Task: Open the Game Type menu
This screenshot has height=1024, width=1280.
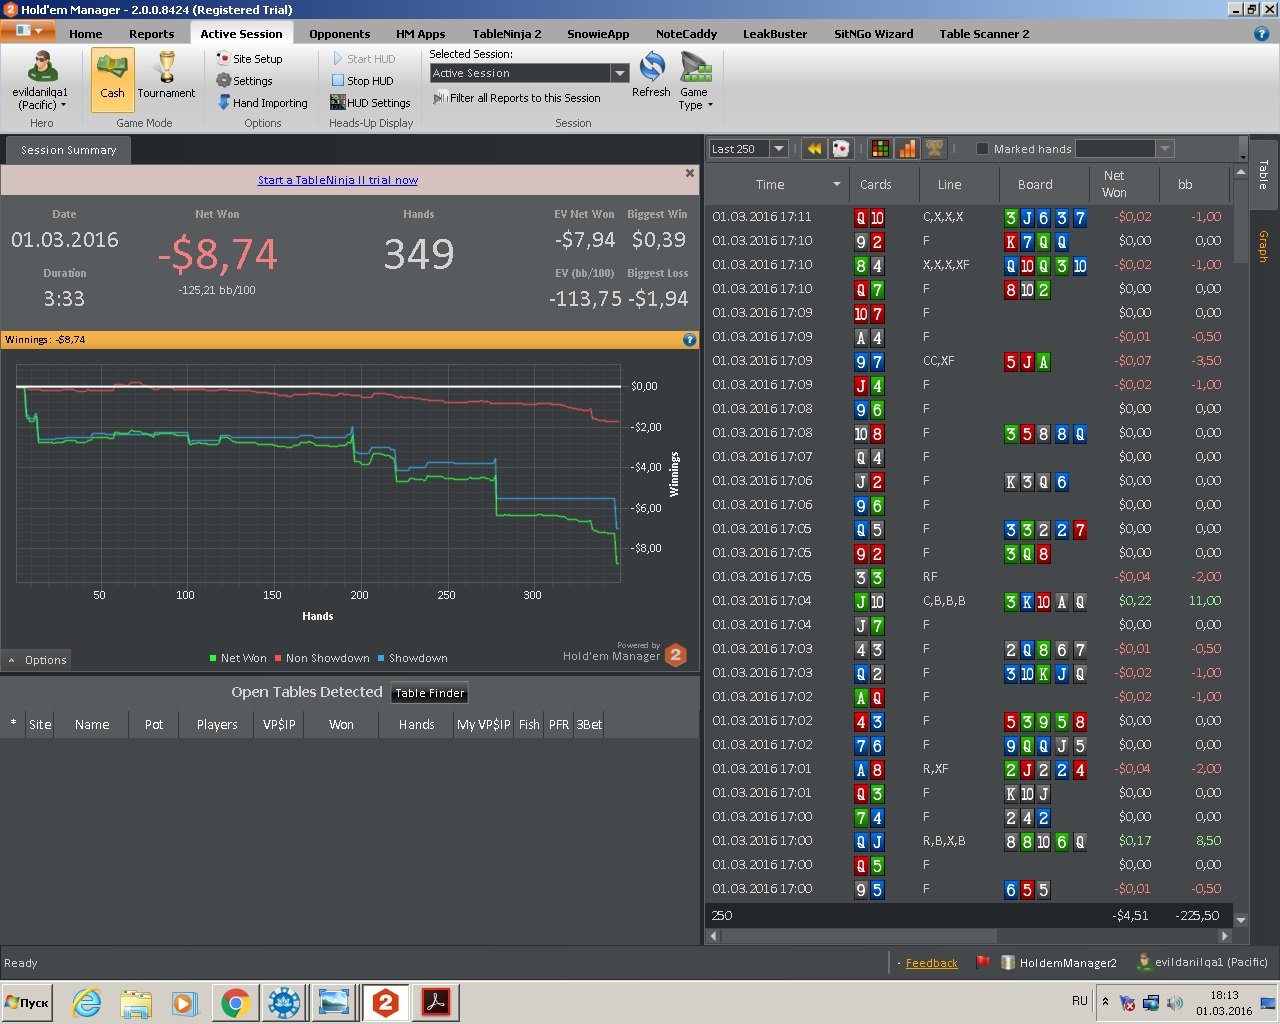Action: [695, 81]
